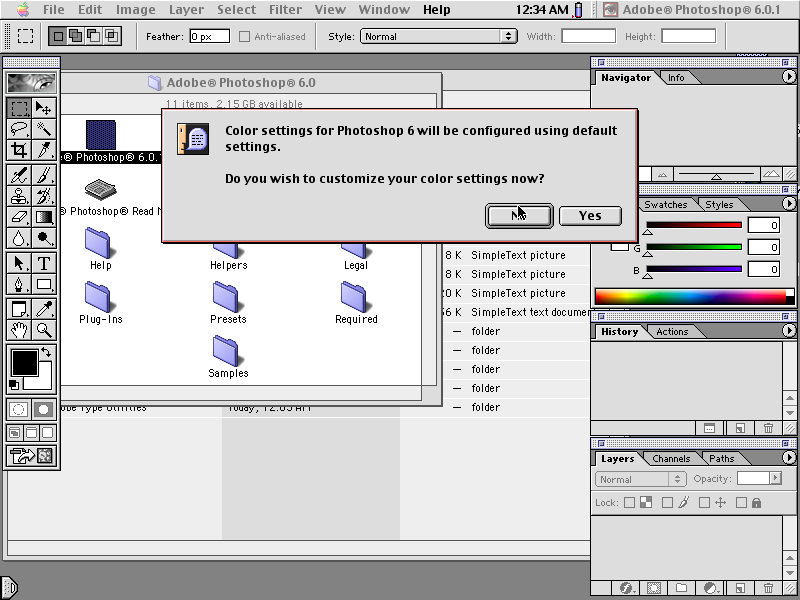Image resolution: width=800 pixels, height=600 pixels.
Task: Open the Layers palette menu arrow
Action: pyautogui.click(x=789, y=458)
